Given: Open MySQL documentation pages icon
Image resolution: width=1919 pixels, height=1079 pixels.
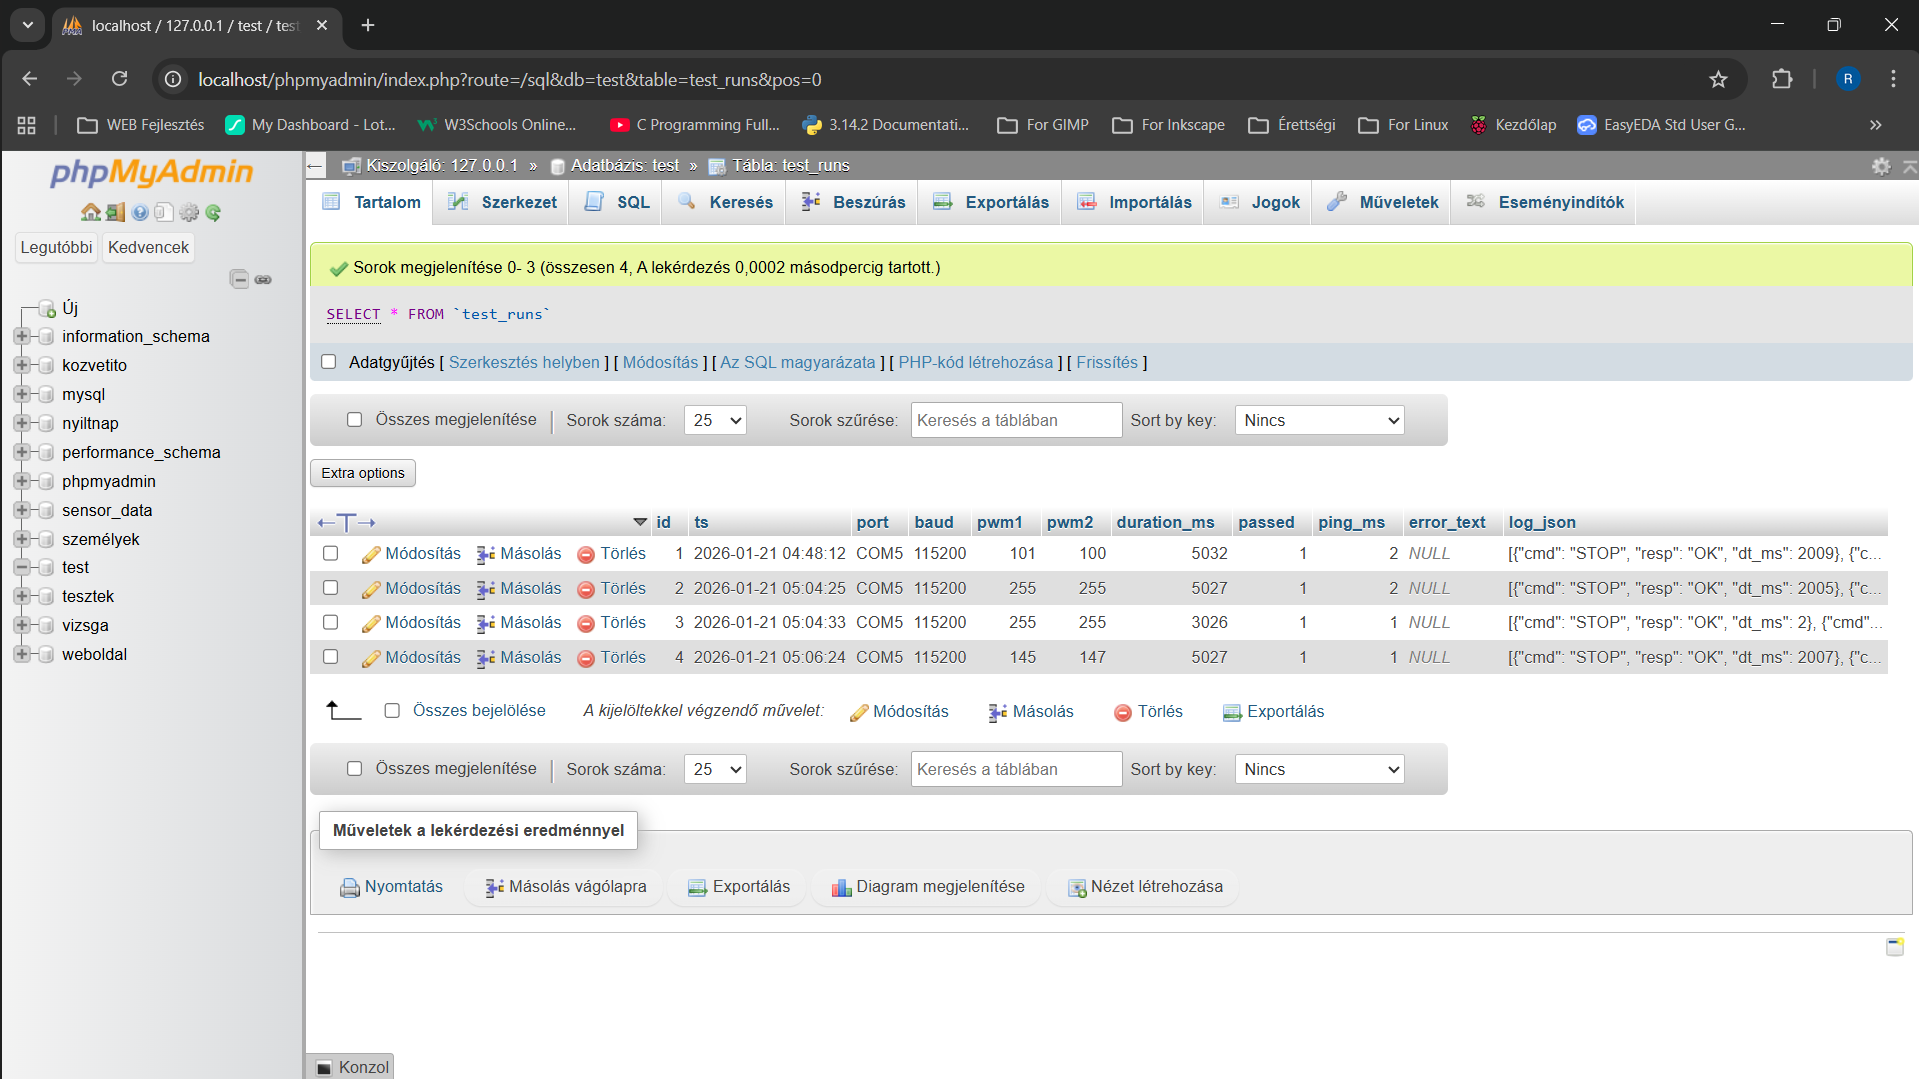Looking at the screenshot, I should (164, 212).
